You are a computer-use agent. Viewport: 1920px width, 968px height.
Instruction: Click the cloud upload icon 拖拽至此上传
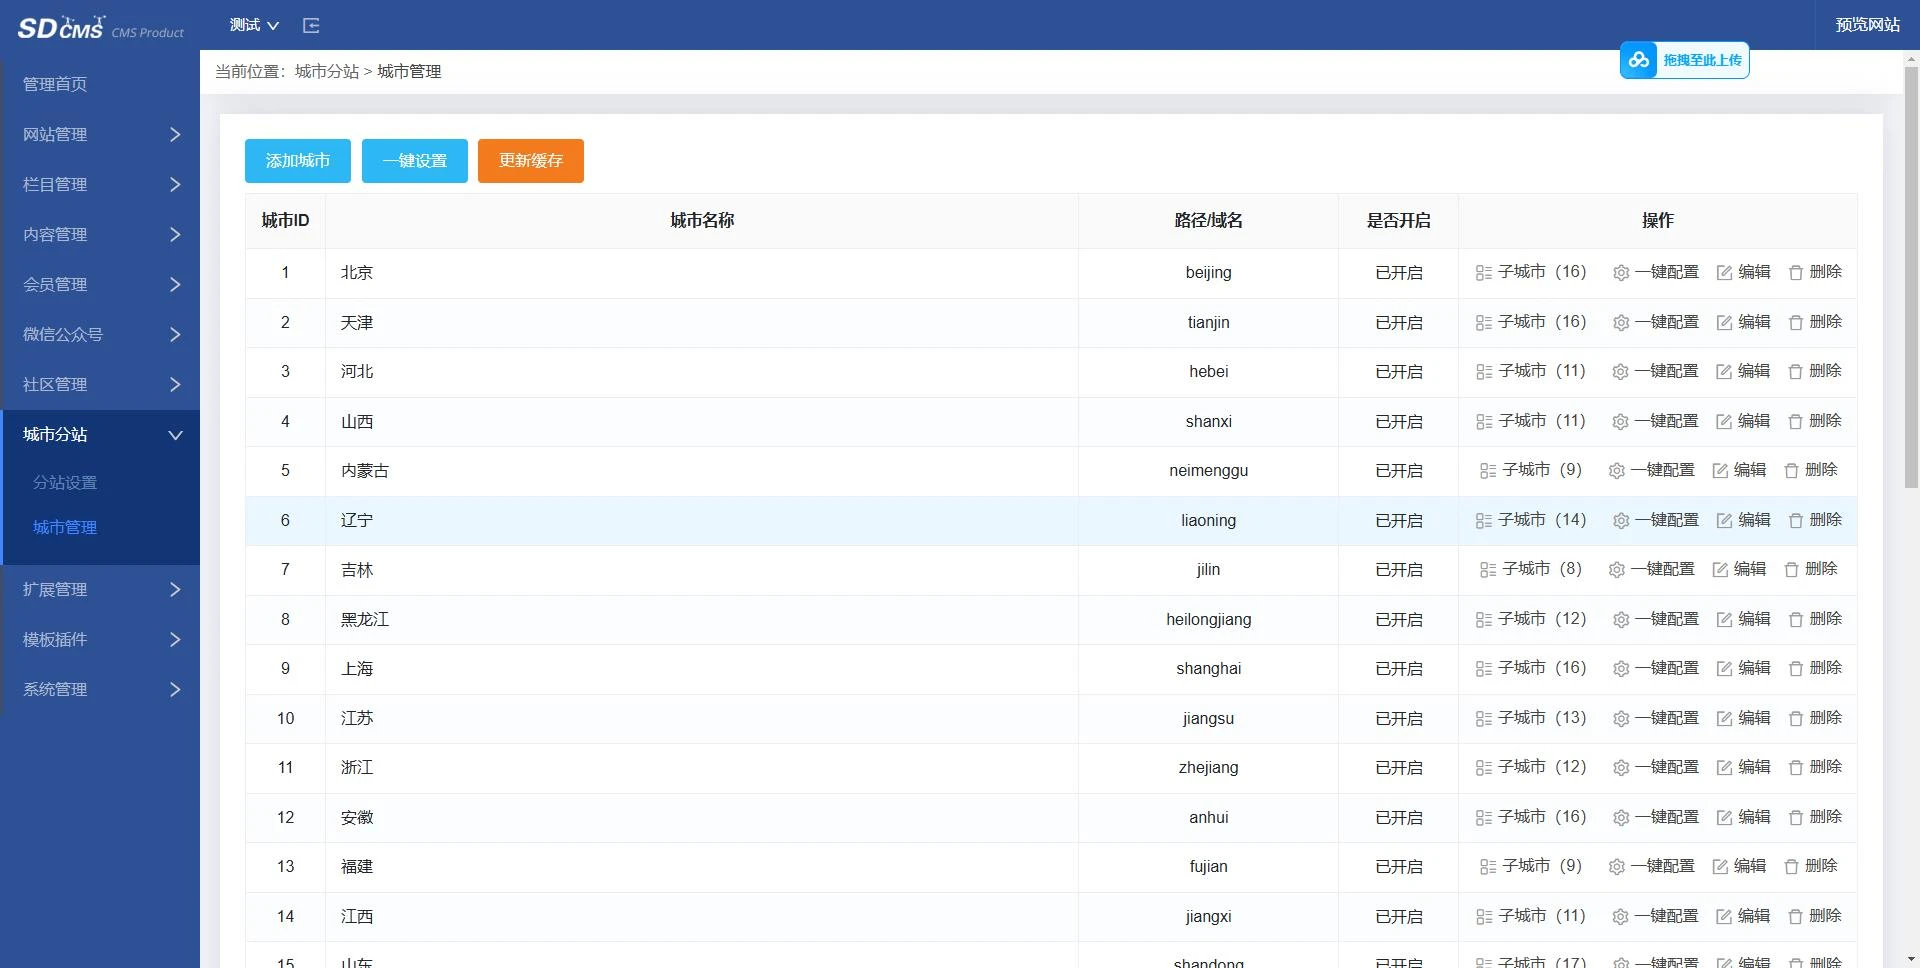click(x=1638, y=60)
